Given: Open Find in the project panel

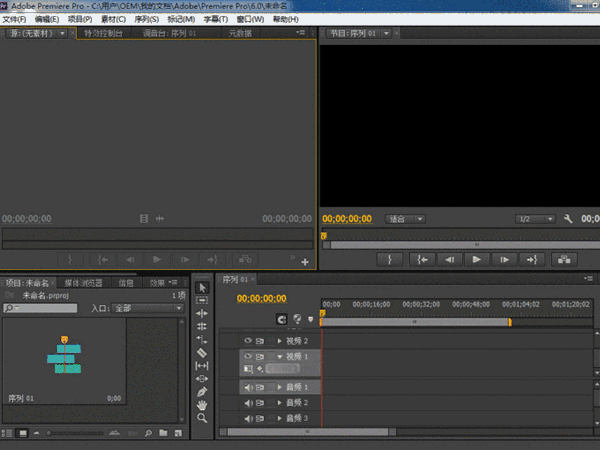Looking at the screenshot, I should pos(148,433).
